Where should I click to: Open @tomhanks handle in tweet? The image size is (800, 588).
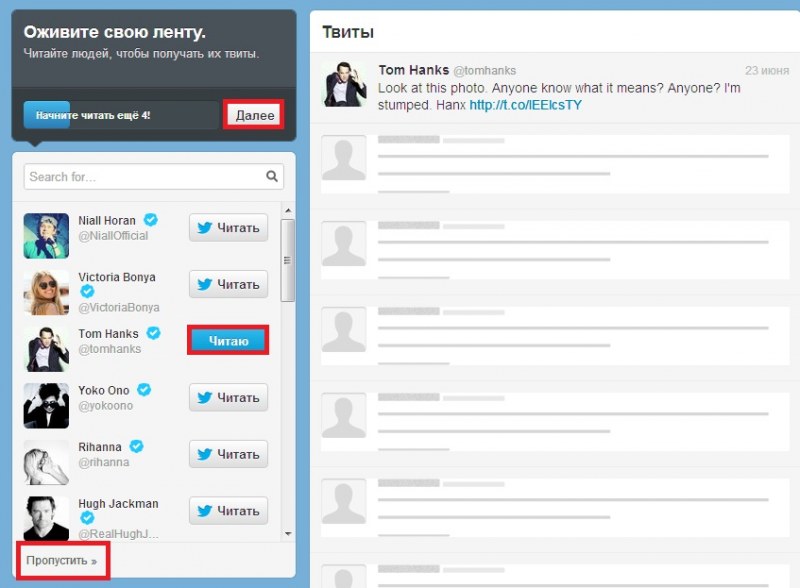coord(485,70)
